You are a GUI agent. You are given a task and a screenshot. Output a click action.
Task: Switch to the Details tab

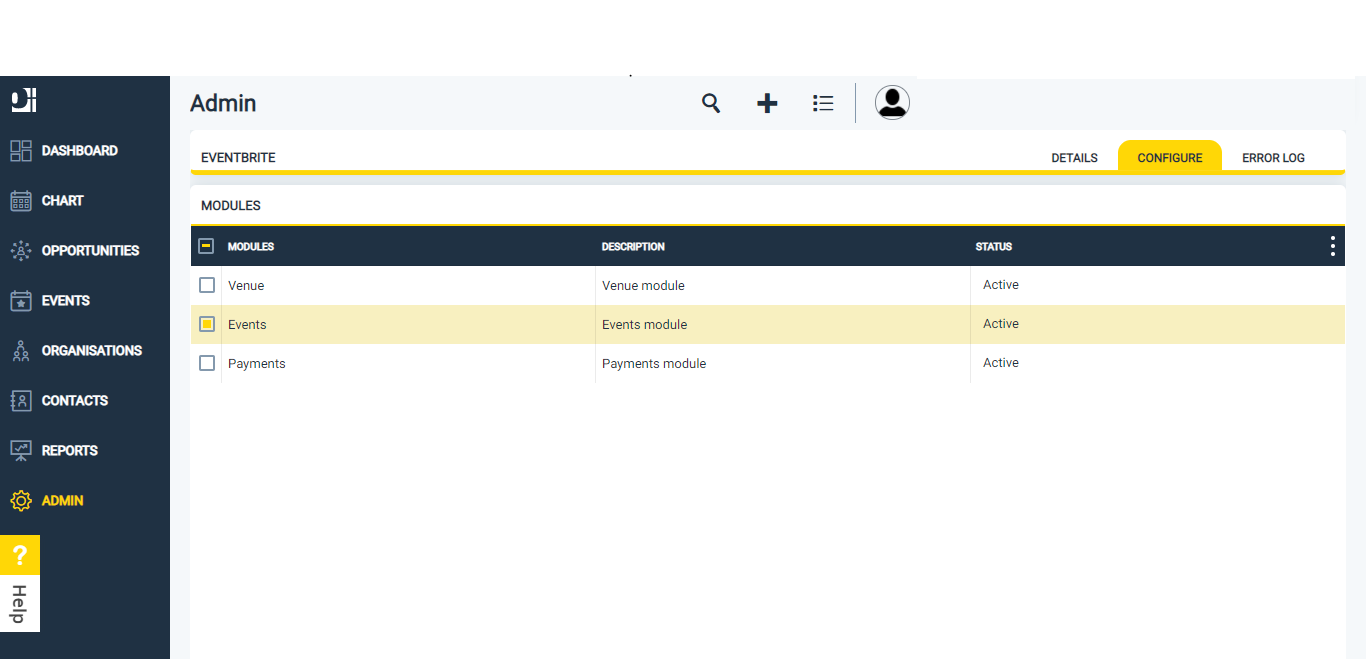tap(1074, 158)
